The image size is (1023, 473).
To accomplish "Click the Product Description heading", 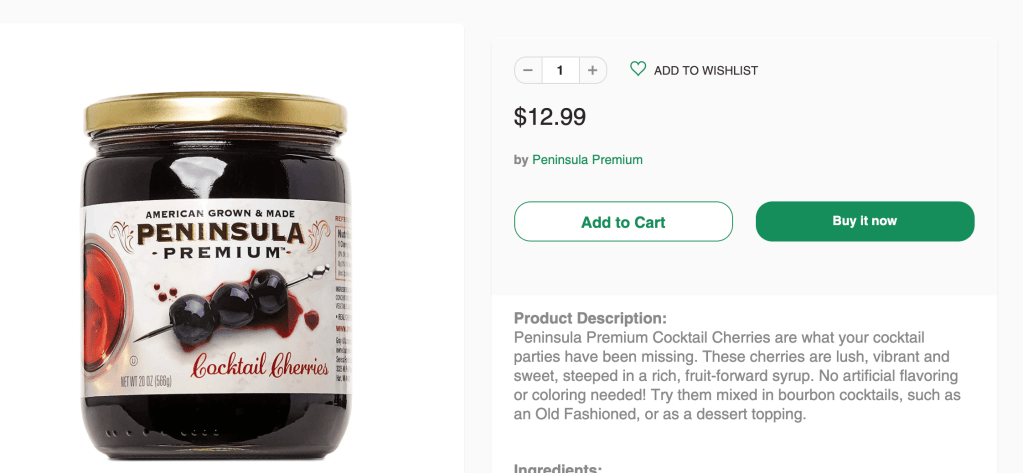I will pyautogui.click(x=590, y=319).
